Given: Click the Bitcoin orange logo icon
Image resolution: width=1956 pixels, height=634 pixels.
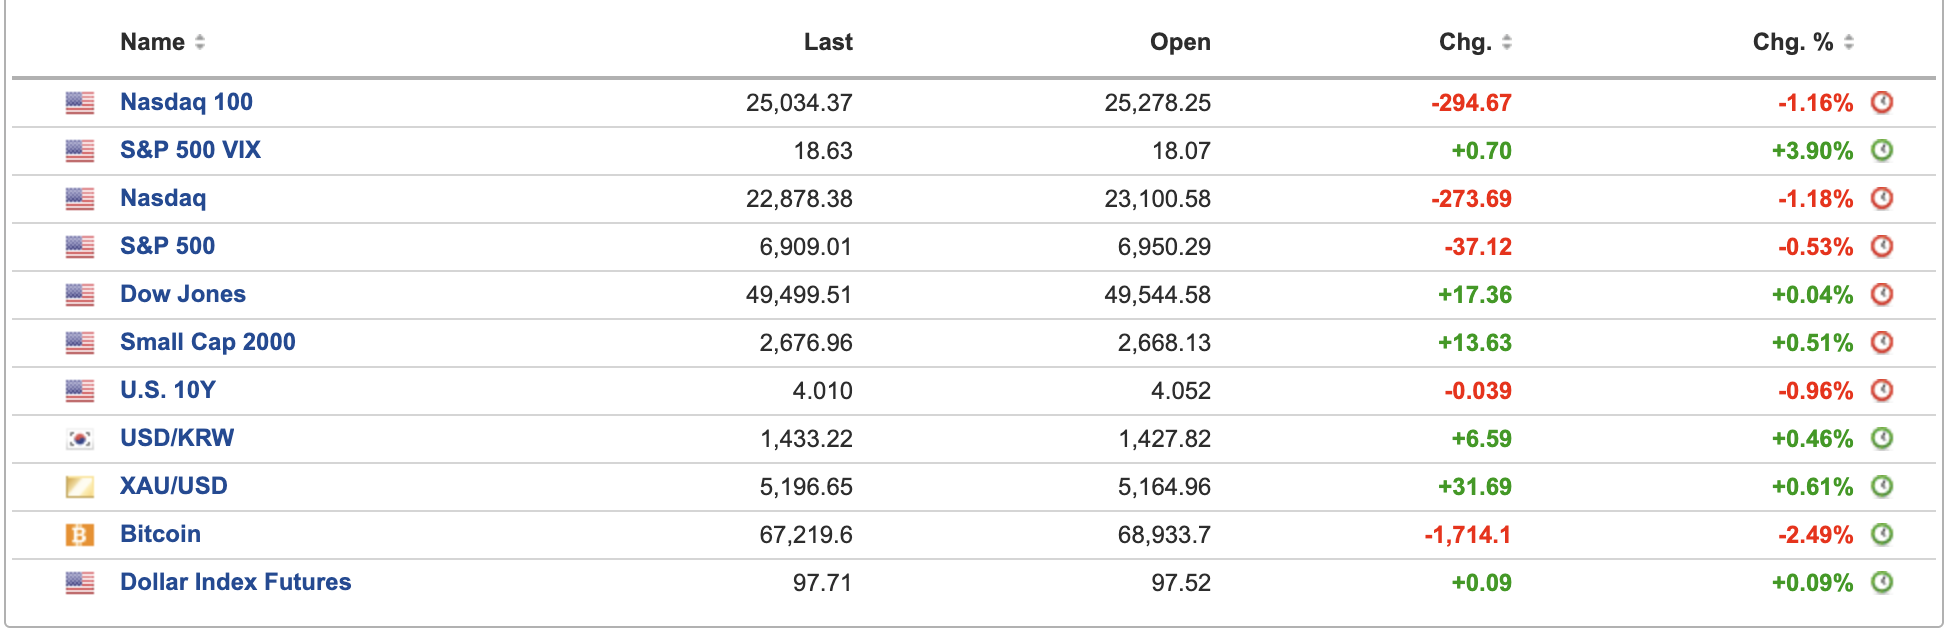Looking at the screenshot, I should point(80,535).
